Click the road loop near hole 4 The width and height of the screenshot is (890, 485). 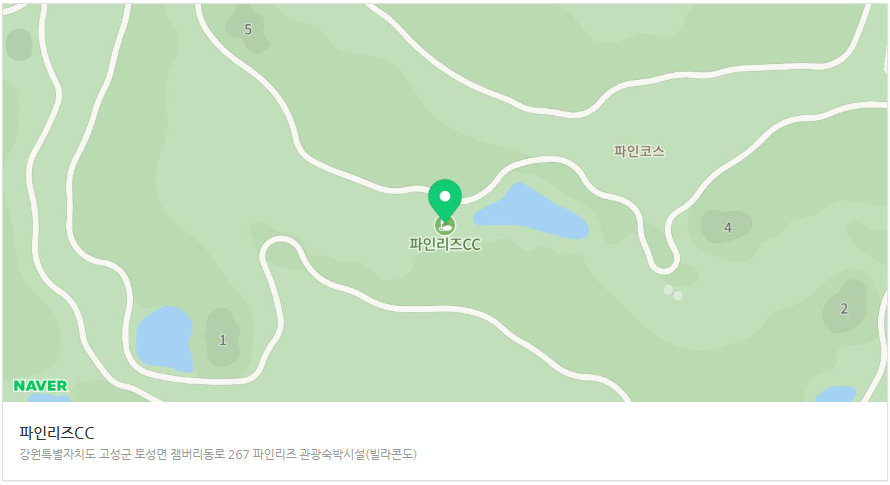tap(663, 263)
